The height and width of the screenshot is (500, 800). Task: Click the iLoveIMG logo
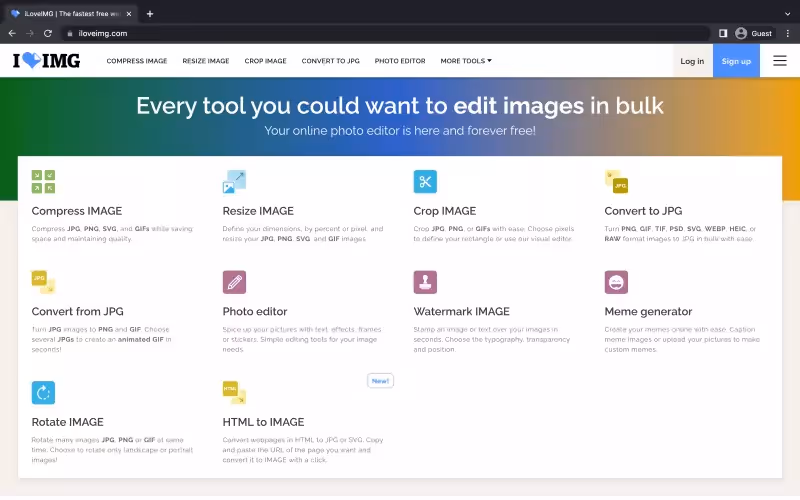point(46,61)
